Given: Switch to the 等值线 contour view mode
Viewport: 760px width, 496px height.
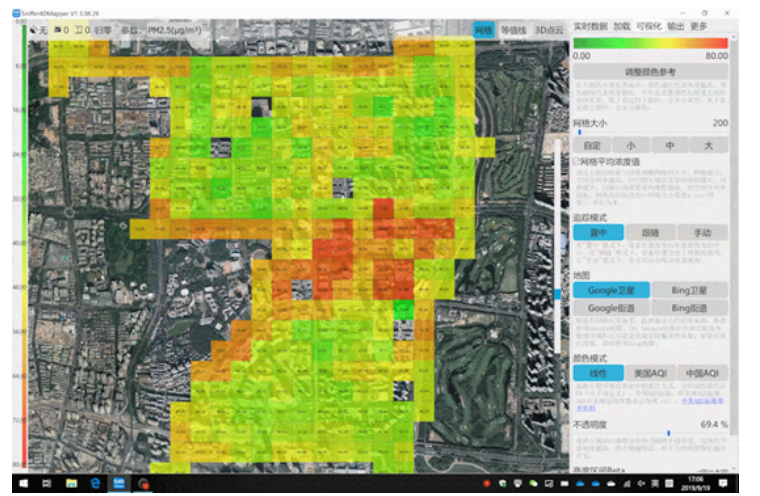Looking at the screenshot, I should pos(513,30).
